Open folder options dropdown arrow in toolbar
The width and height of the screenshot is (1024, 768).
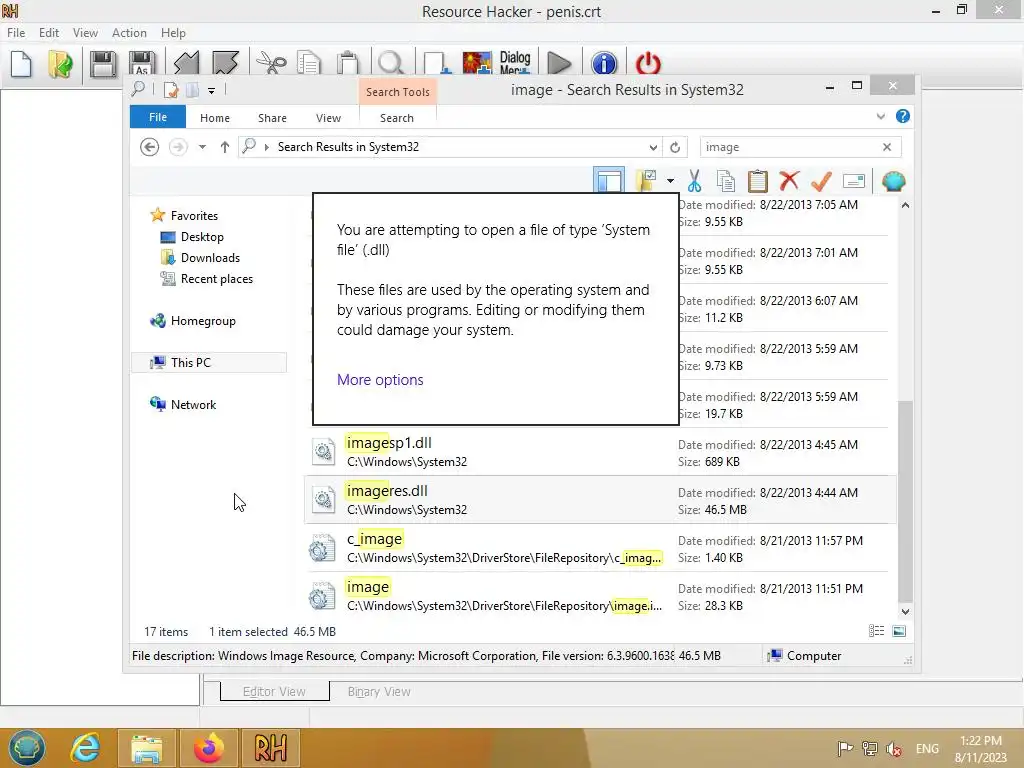coord(670,181)
